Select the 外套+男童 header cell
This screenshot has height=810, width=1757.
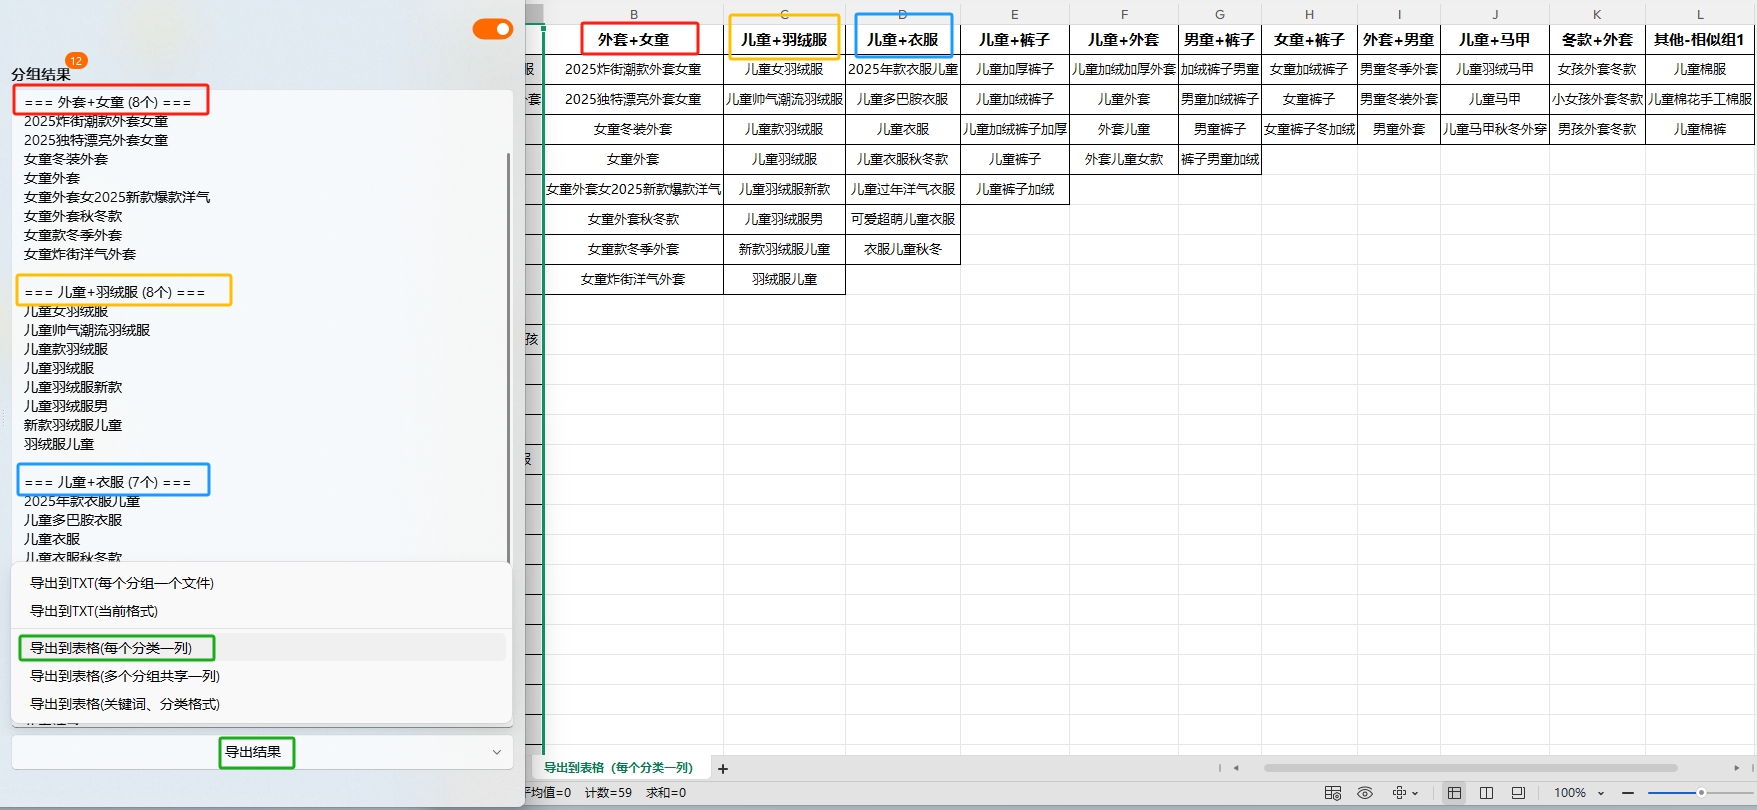1399,40
